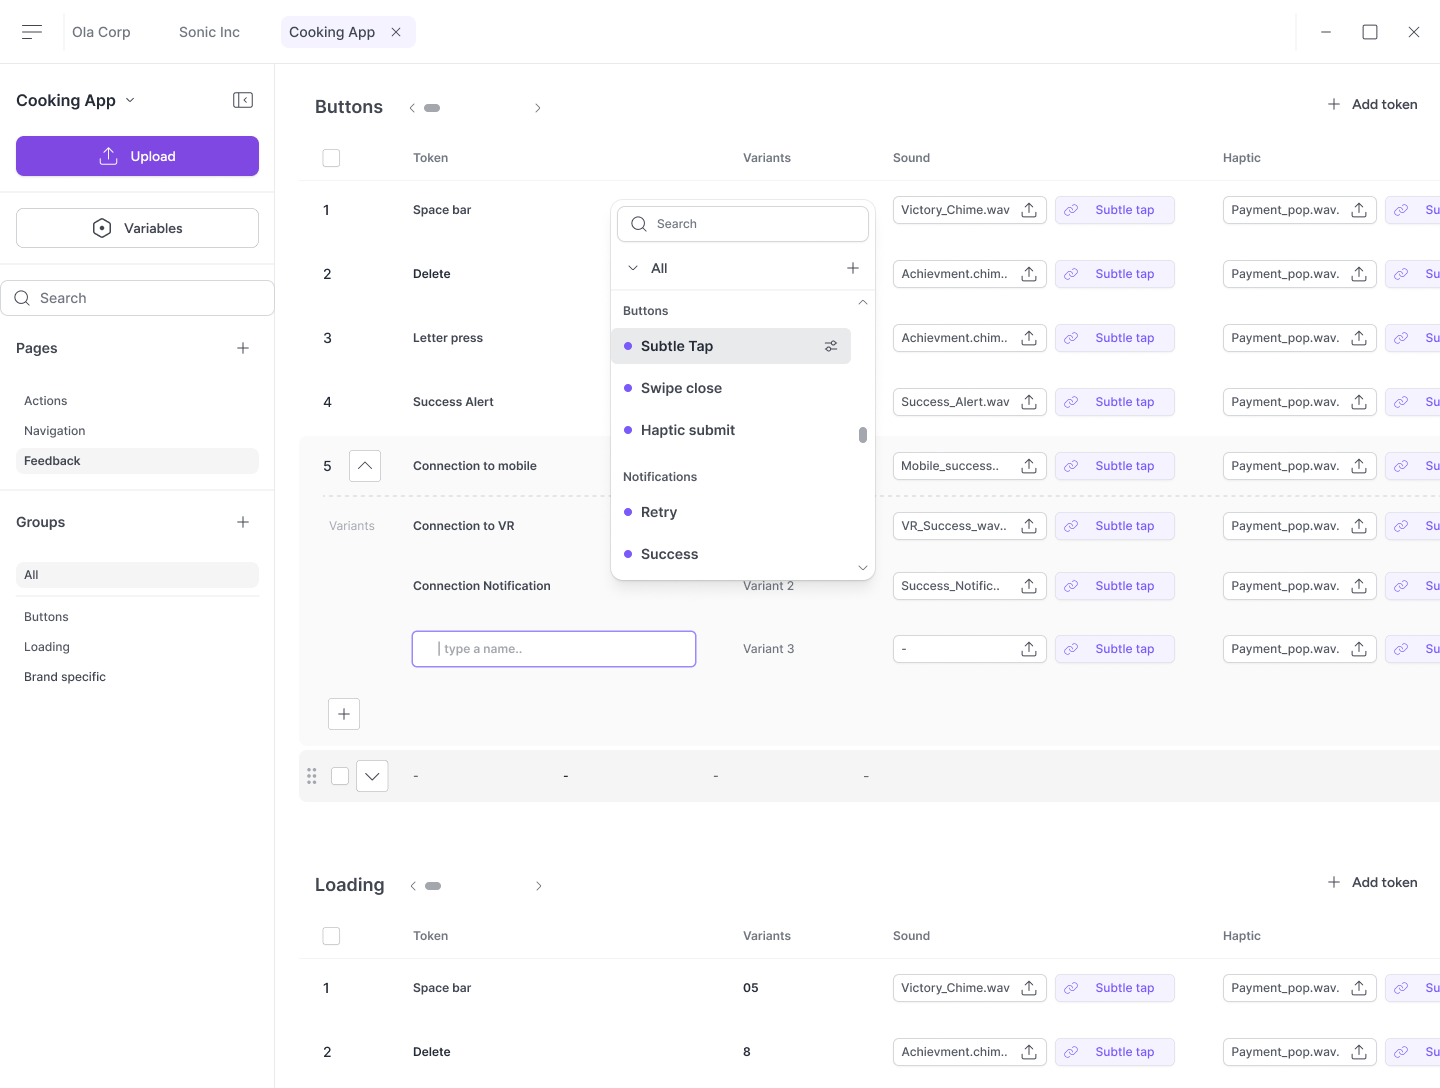Collapse row 5 Connection to mobile variants
Screen dimensions: 1440x1088
pos(365,466)
